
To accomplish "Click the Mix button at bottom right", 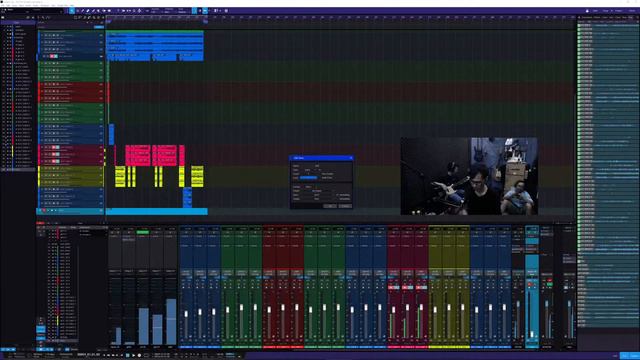I will (x=624, y=356).
